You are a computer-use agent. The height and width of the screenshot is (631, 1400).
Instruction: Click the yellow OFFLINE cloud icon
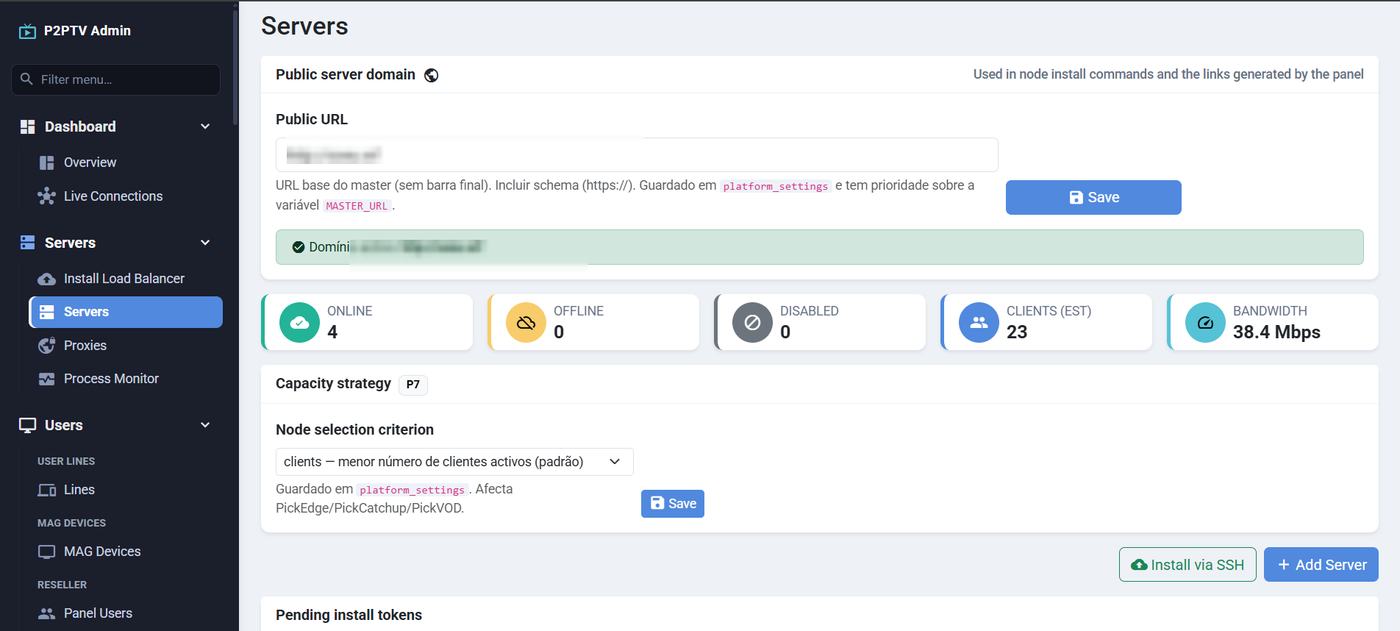coord(526,323)
